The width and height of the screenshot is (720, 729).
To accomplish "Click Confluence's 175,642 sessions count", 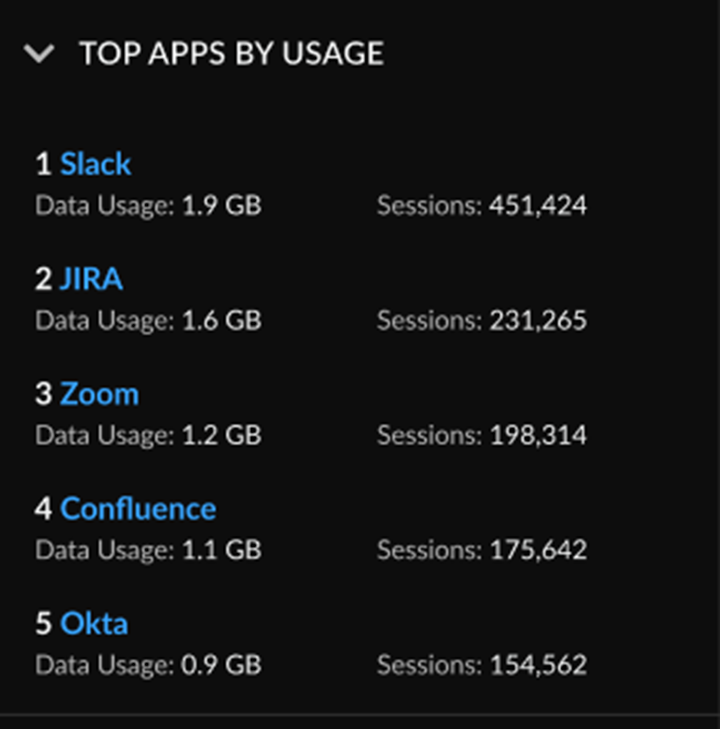I will click(x=537, y=550).
